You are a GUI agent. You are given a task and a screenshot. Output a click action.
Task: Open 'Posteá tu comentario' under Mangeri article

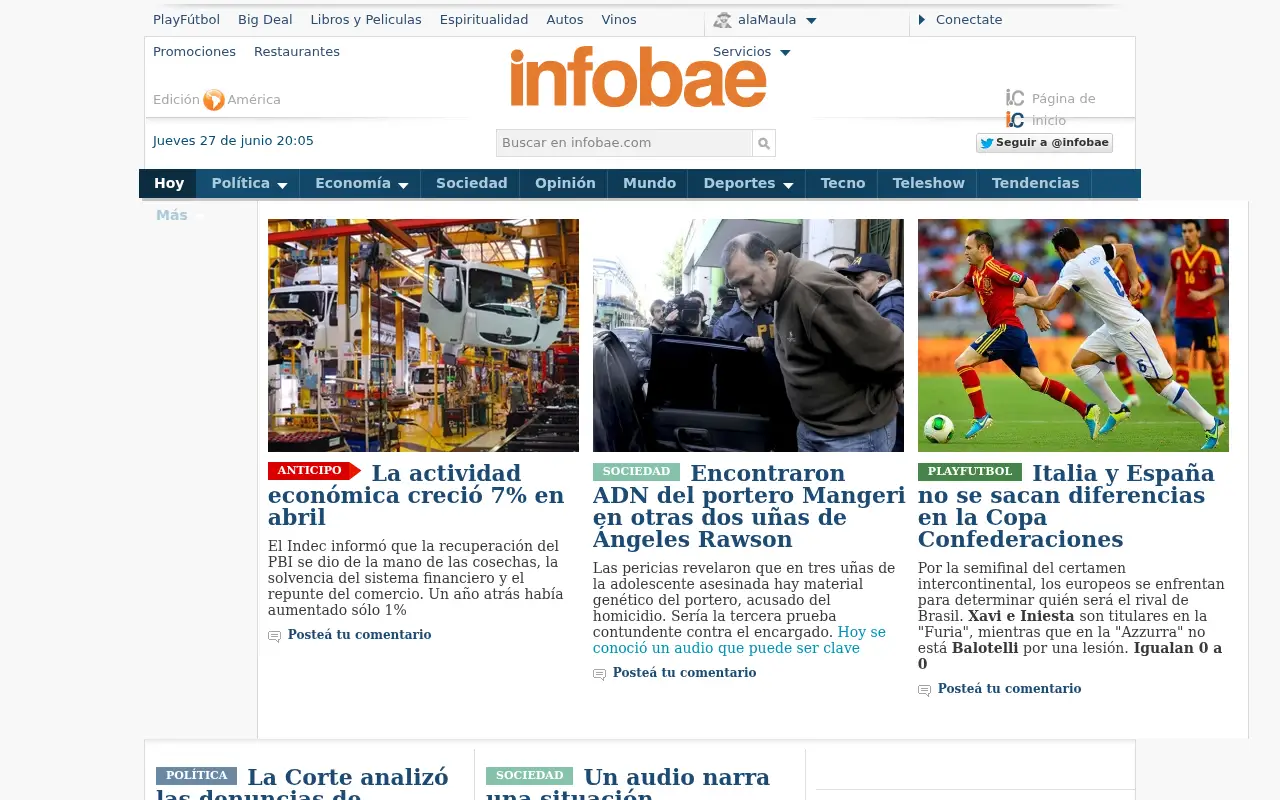coord(684,673)
